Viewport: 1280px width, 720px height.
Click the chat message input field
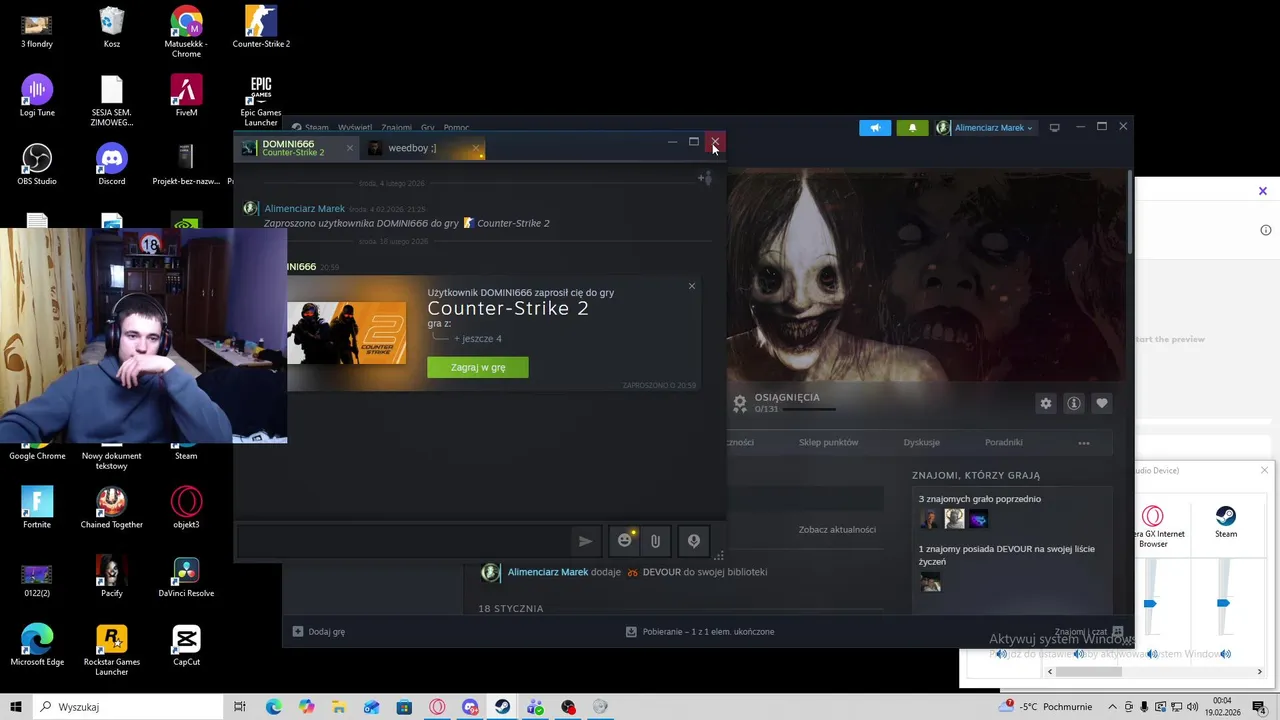[402, 541]
